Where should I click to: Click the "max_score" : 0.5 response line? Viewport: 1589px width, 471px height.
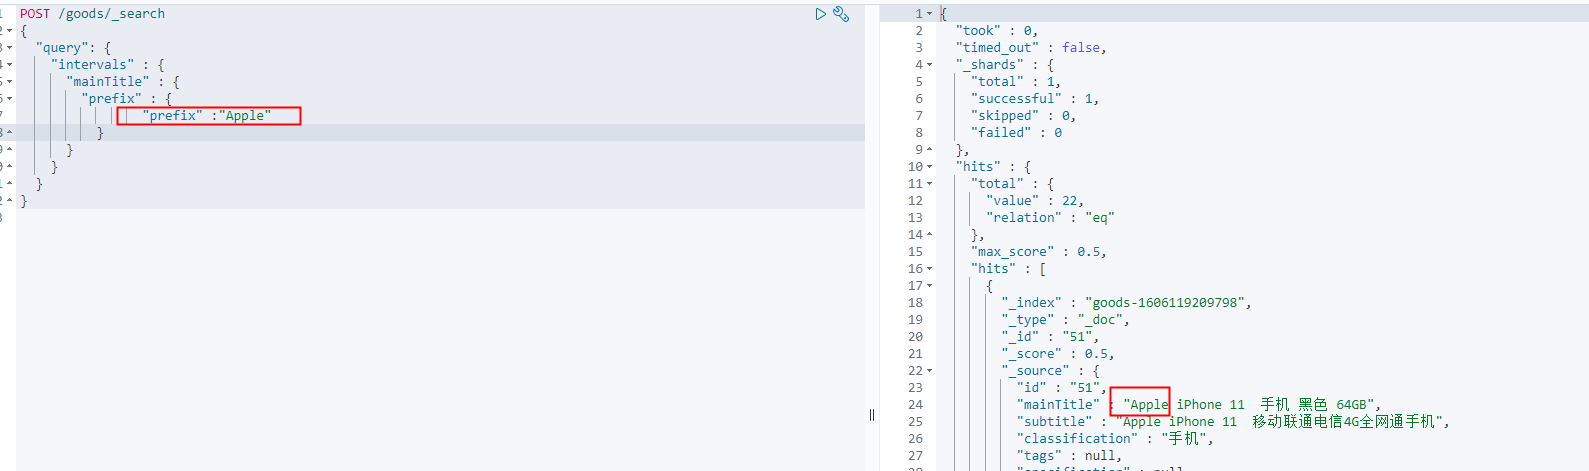click(1039, 252)
